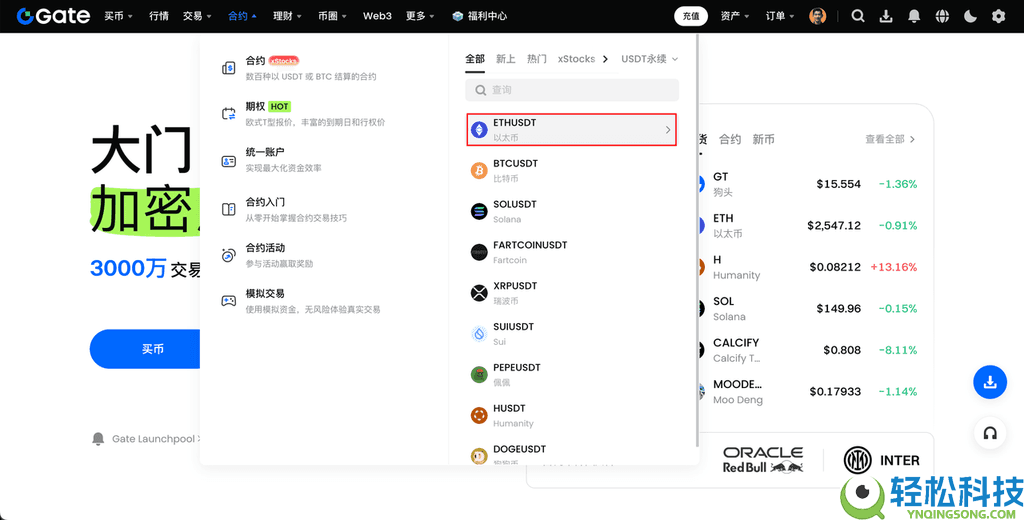Image resolution: width=1024 pixels, height=520 pixels.
Task: Toggle dark mode moon icon
Action: click(970, 16)
